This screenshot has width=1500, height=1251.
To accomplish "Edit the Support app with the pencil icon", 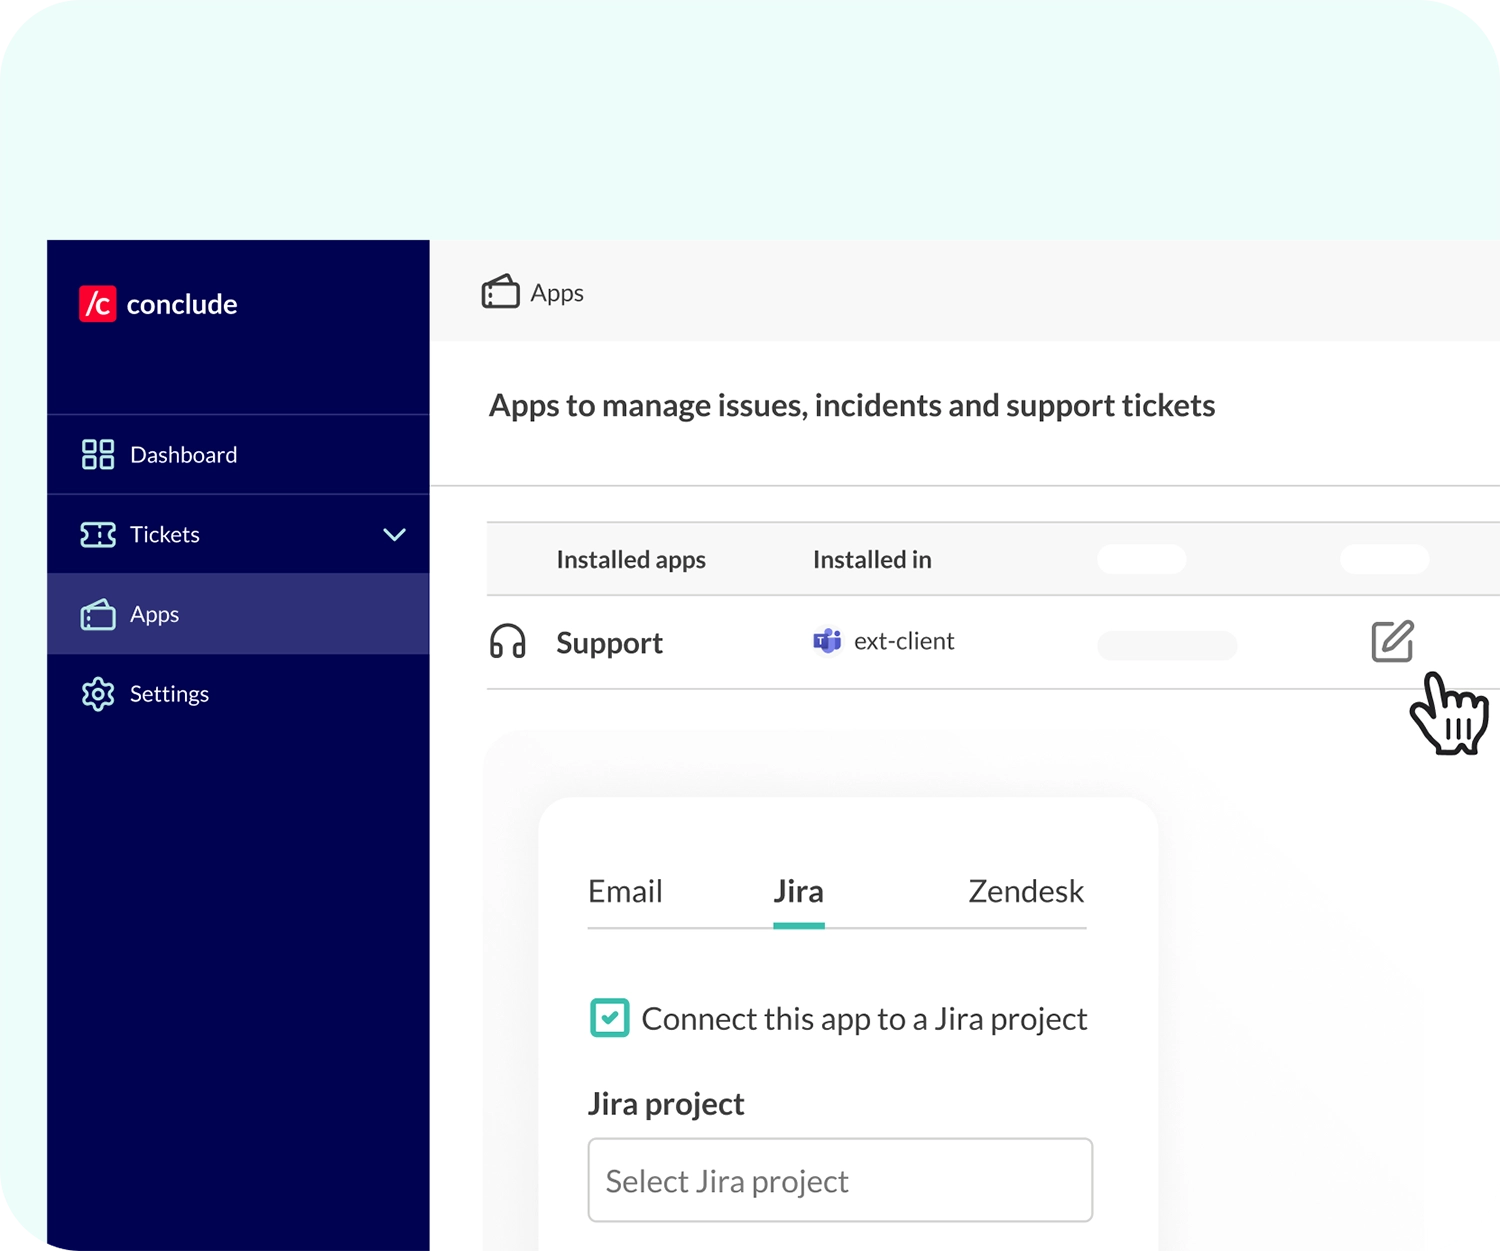I will (1394, 641).
